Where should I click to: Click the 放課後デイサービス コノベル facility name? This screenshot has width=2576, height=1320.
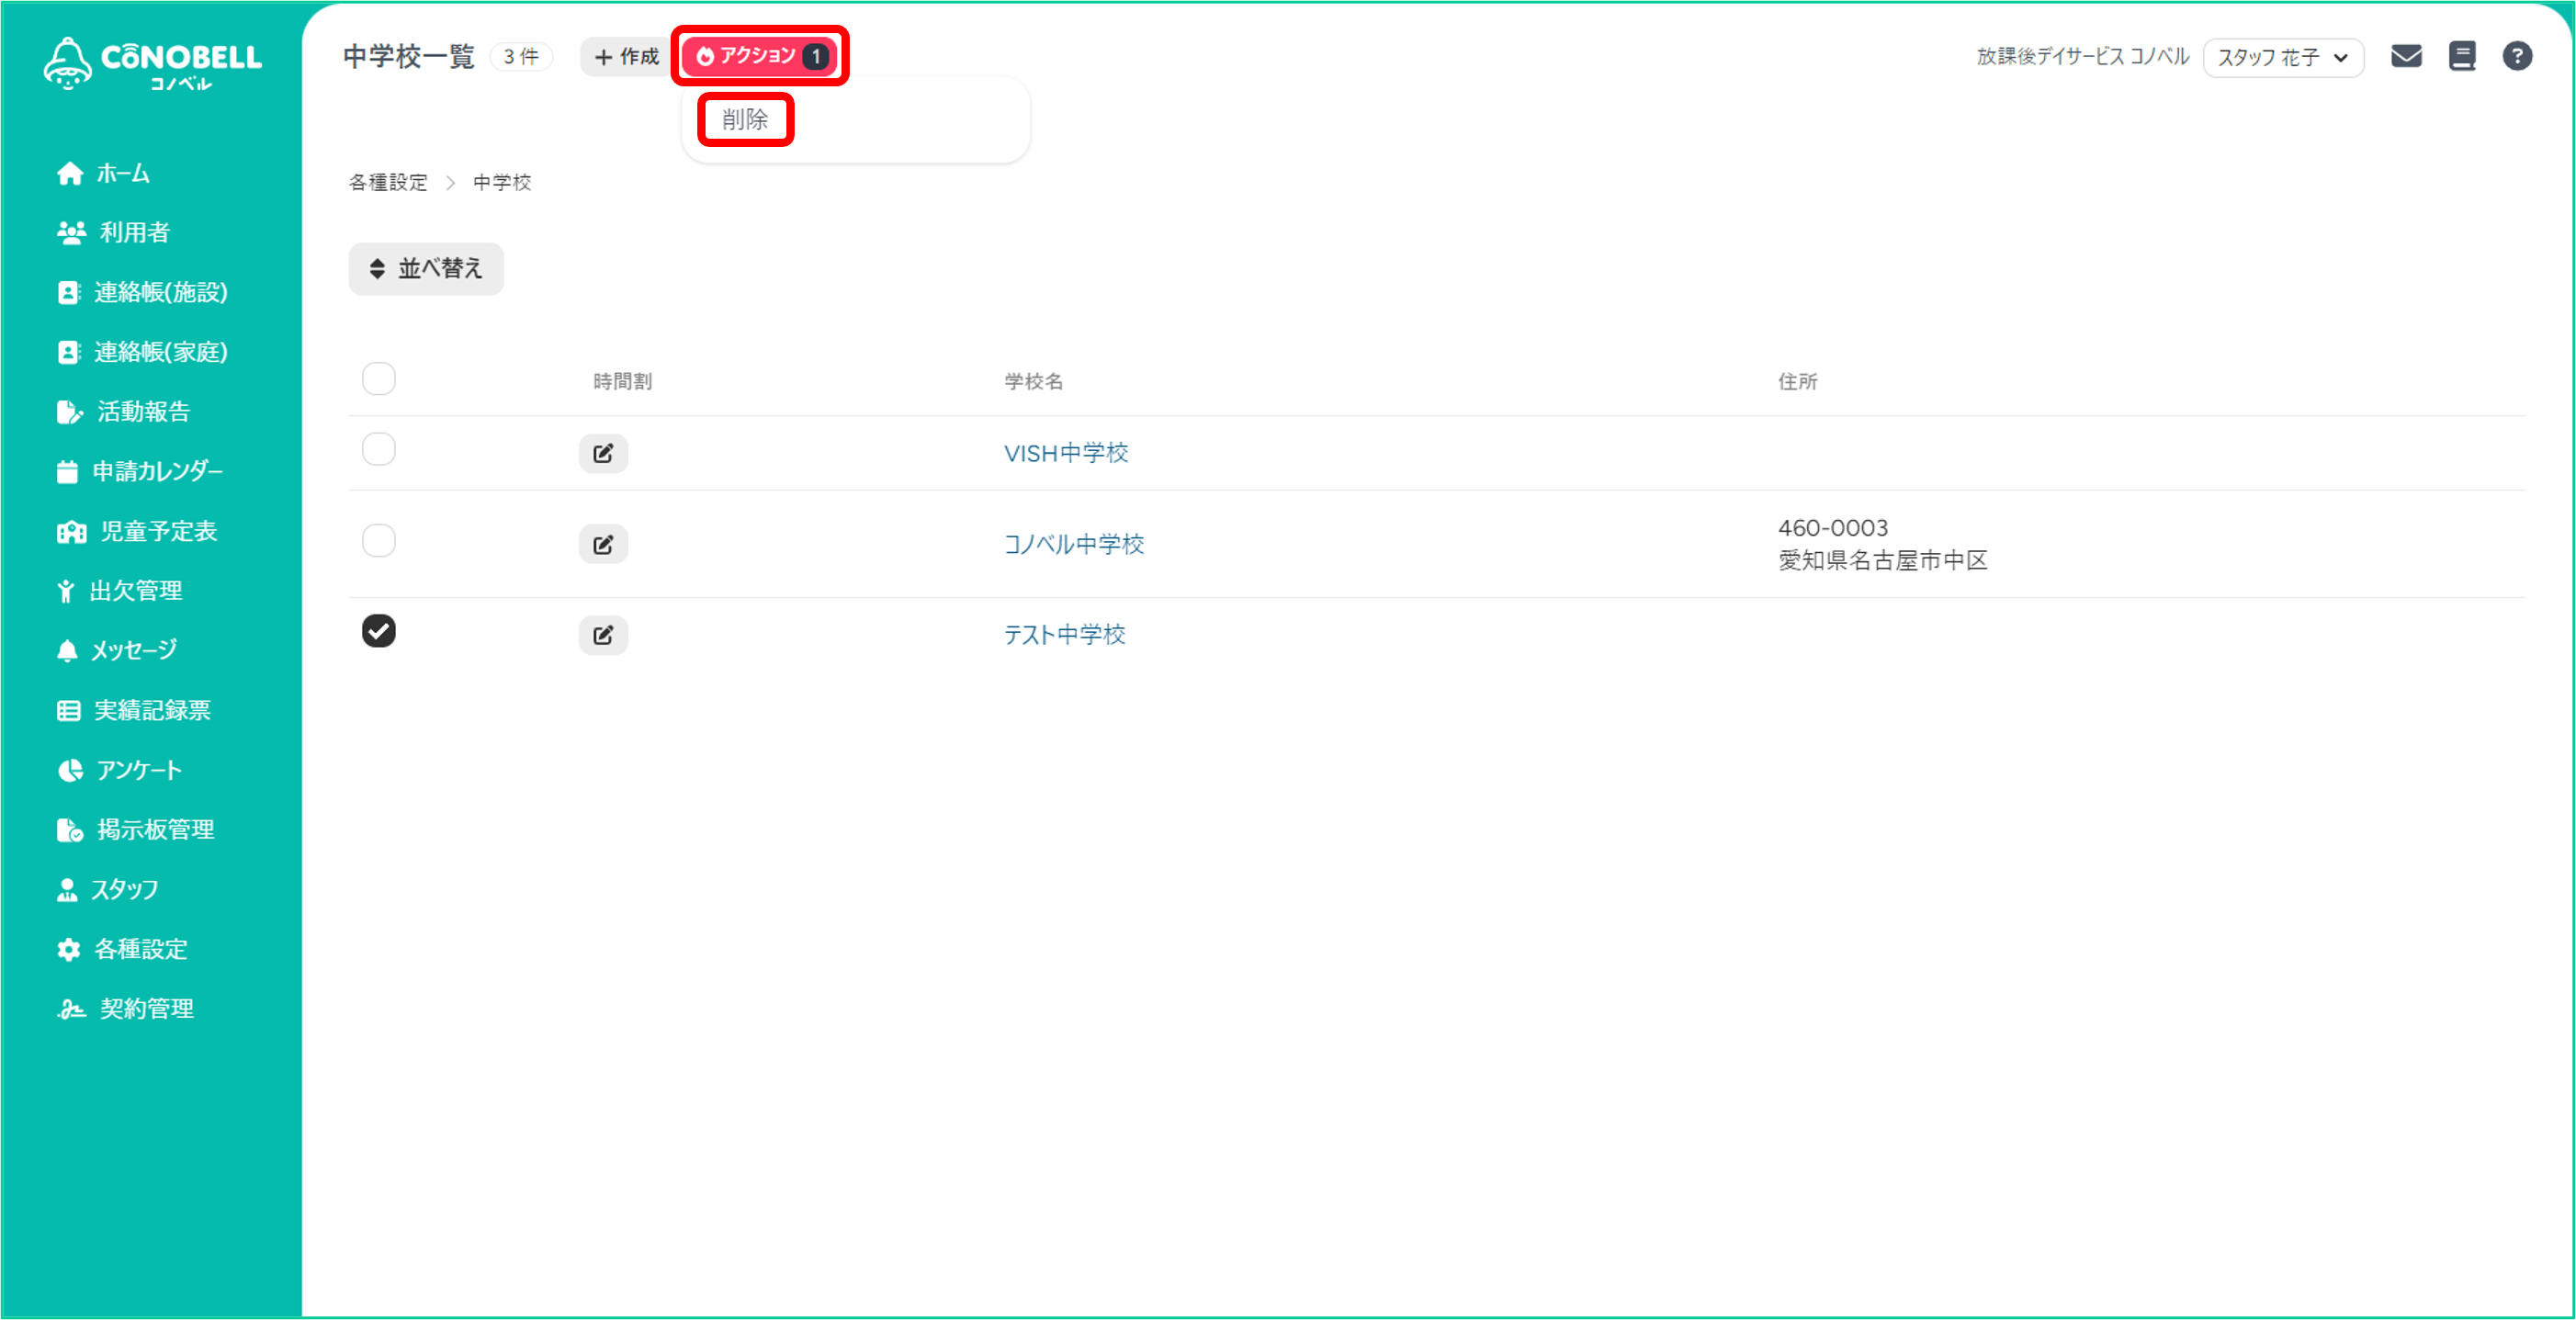pos(2083,57)
